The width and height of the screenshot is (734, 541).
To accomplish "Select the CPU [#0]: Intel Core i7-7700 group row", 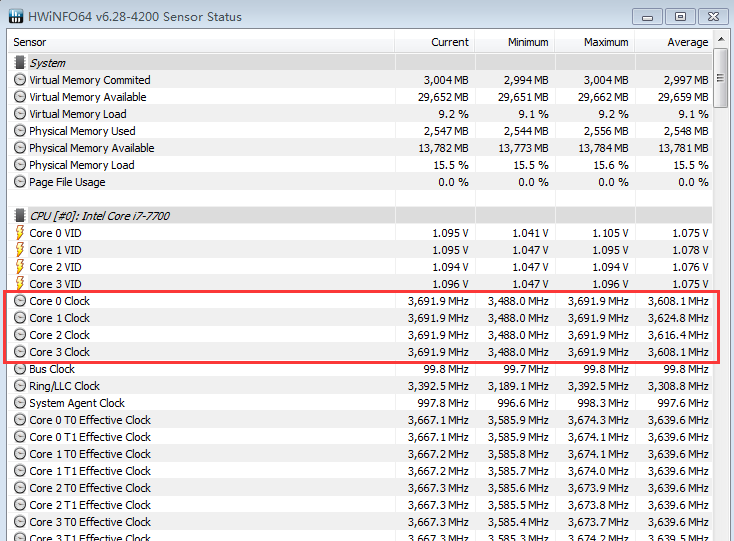I will [360, 216].
